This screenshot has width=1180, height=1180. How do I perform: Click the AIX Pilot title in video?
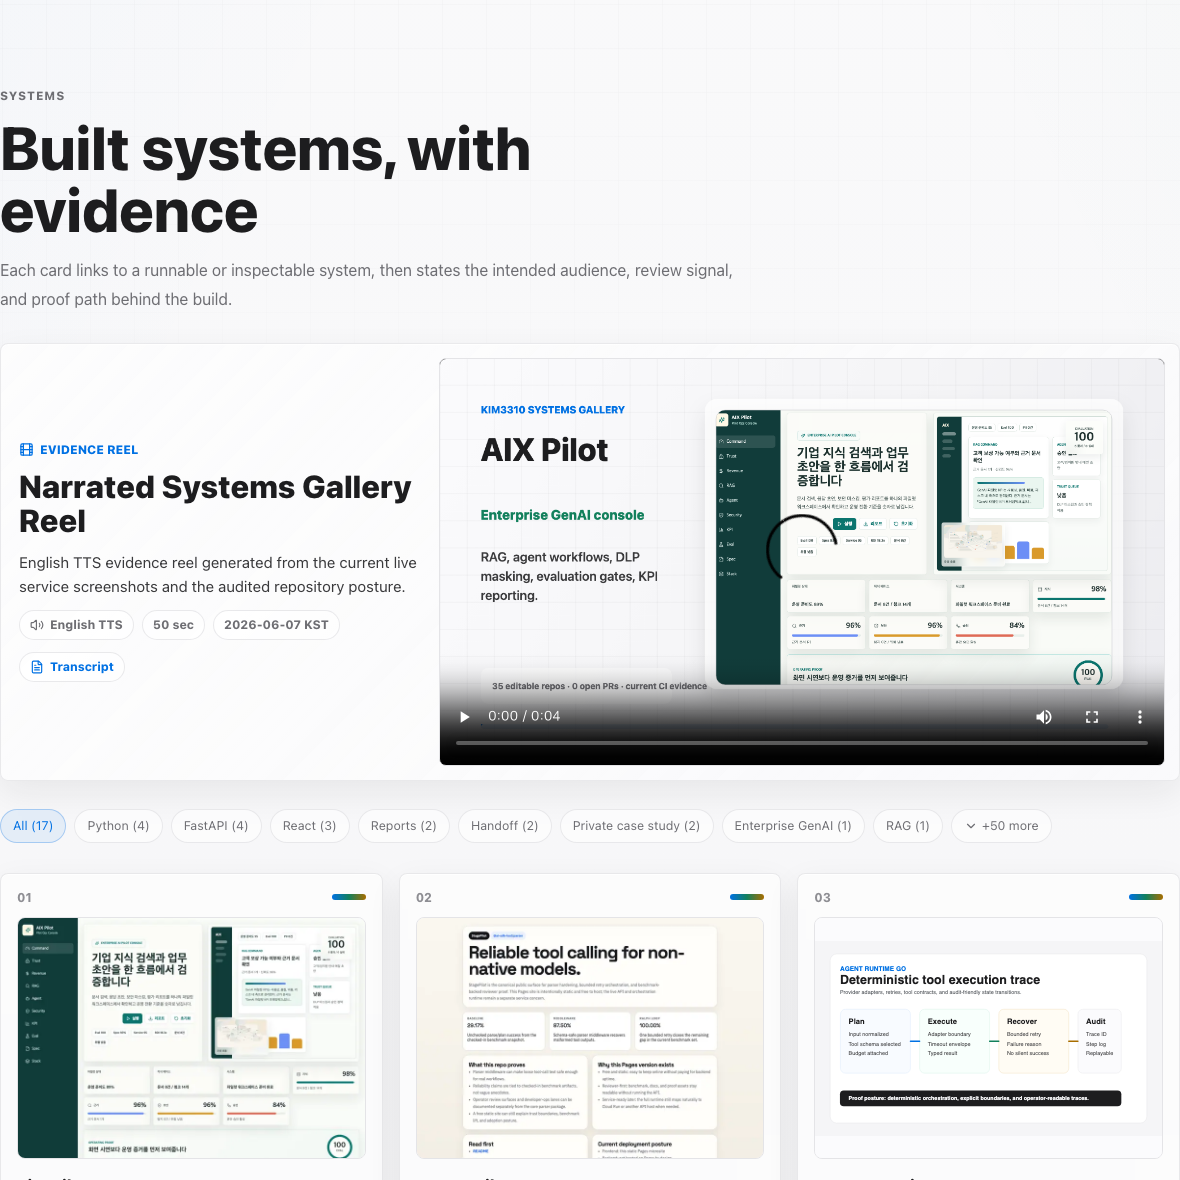coord(544,451)
